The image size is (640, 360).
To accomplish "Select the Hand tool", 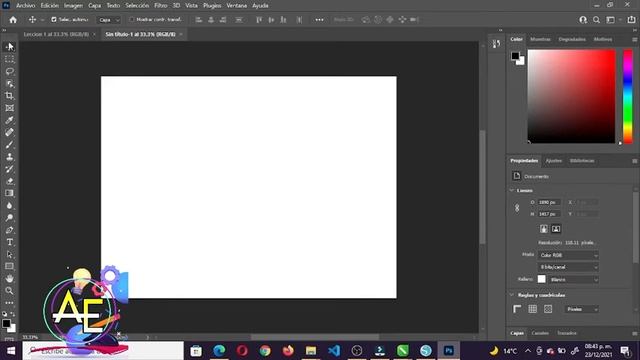I will click(x=9, y=278).
